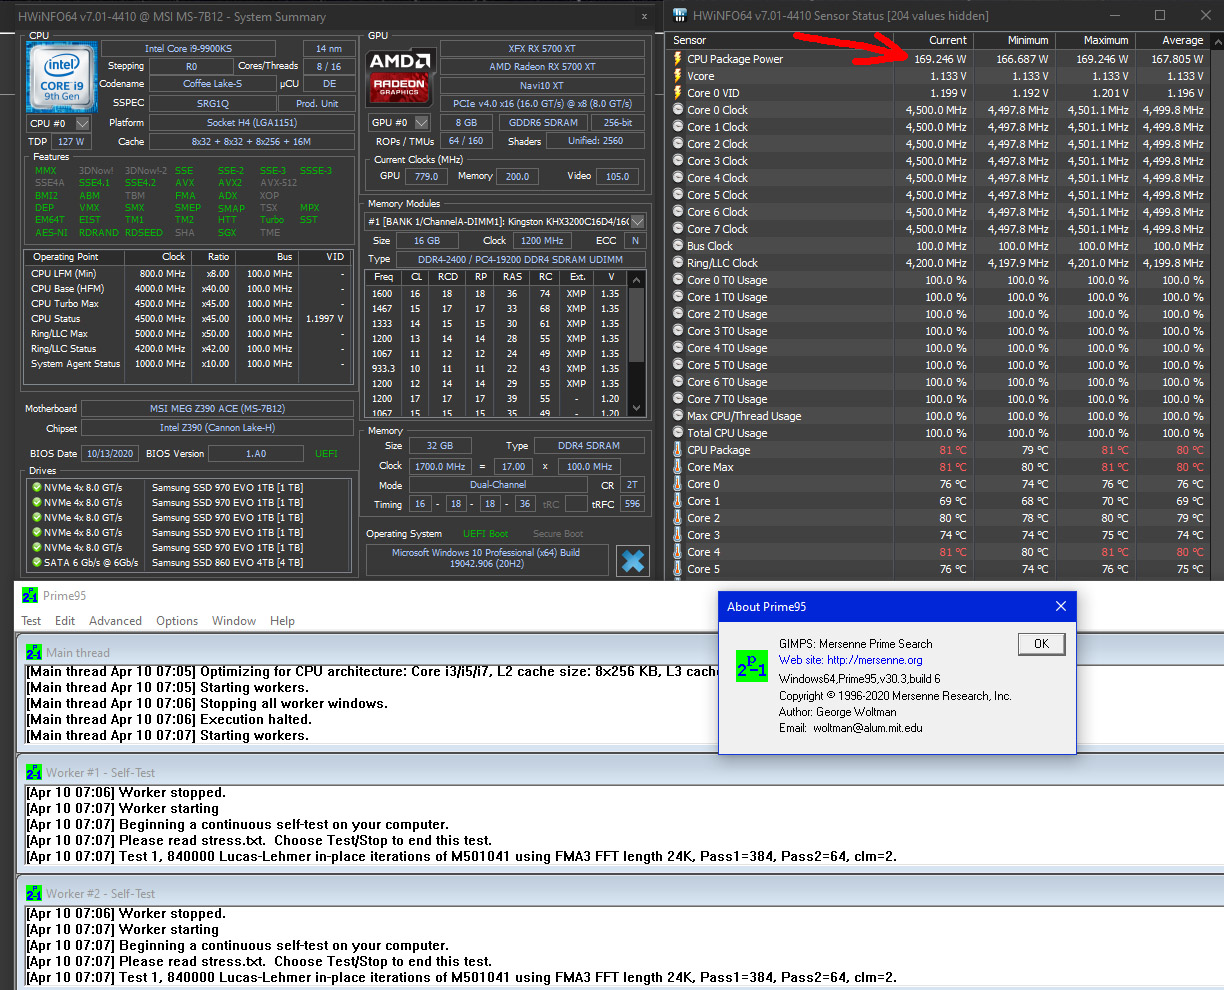Click thermometer icon beside Core Max
The width and height of the screenshot is (1224, 990).
(x=678, y=467)
